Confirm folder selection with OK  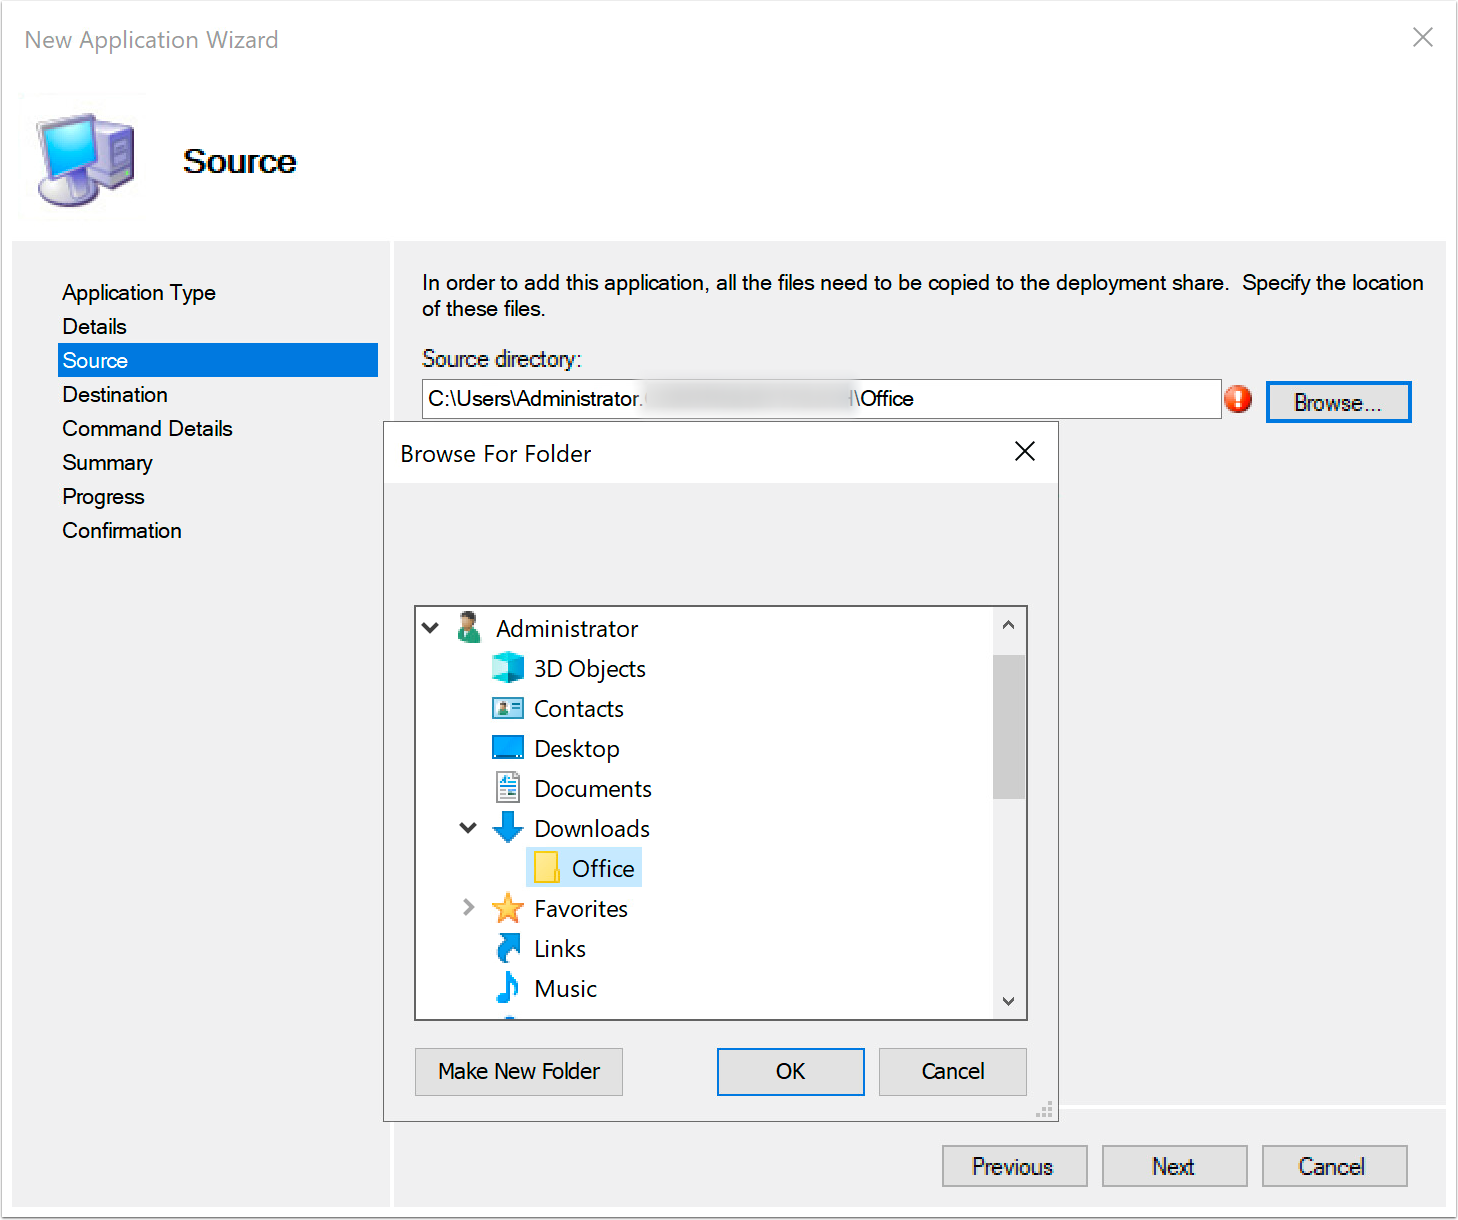(x=790, y=1071)
